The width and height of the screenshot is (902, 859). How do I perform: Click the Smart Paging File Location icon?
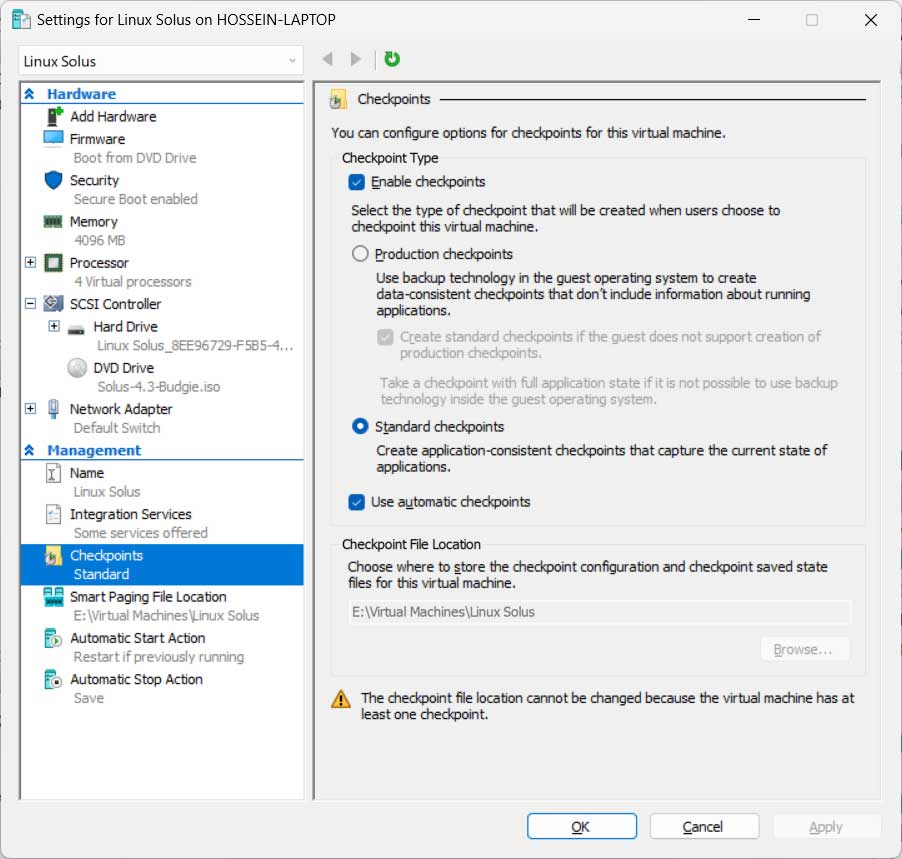tap(53, 597)
